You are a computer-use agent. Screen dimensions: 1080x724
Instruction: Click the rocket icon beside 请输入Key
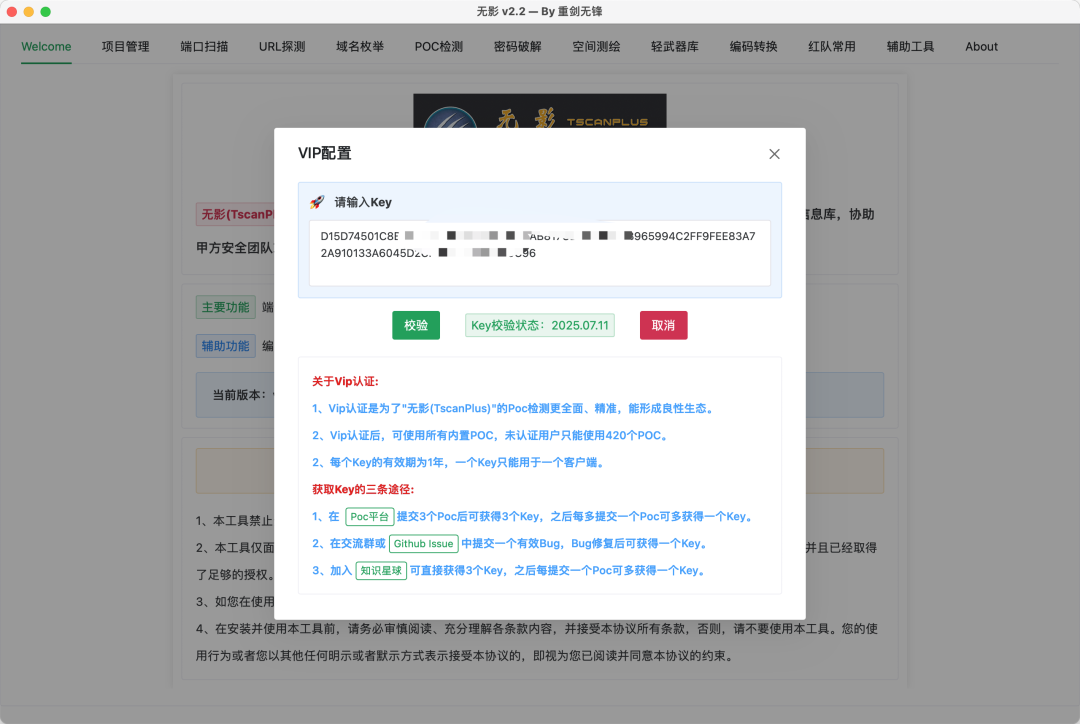(x=317, y=202)
